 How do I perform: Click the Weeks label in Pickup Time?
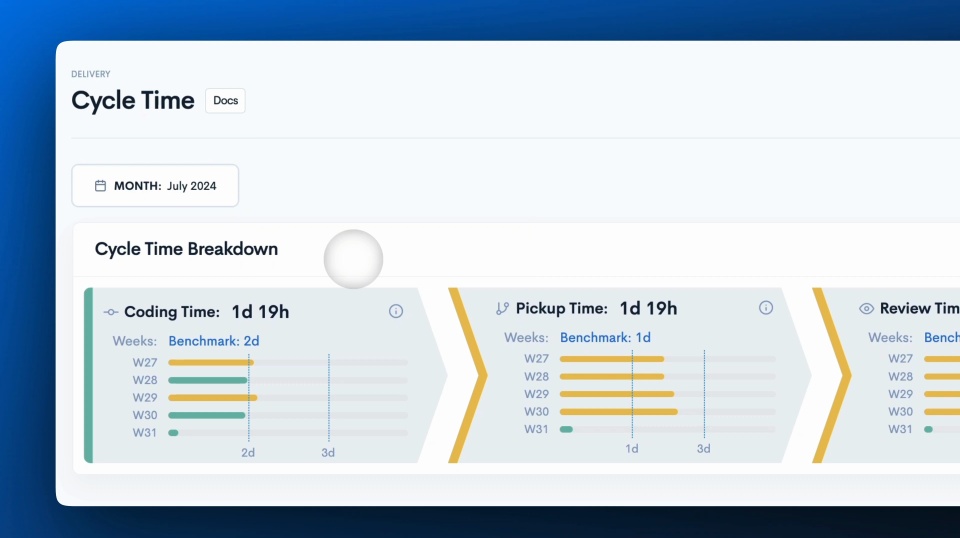pos(526,337)
